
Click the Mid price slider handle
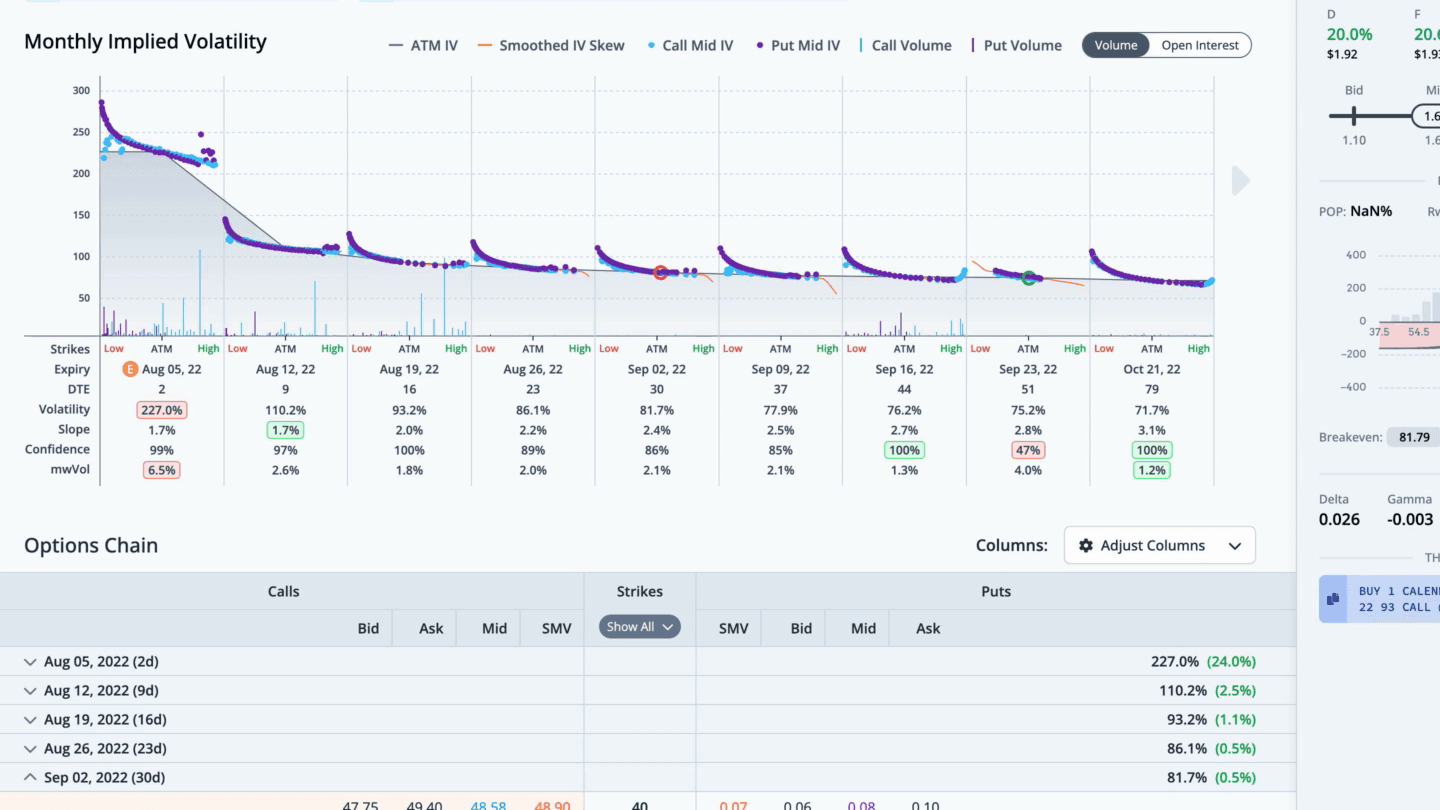click(x=1428, y=116)
